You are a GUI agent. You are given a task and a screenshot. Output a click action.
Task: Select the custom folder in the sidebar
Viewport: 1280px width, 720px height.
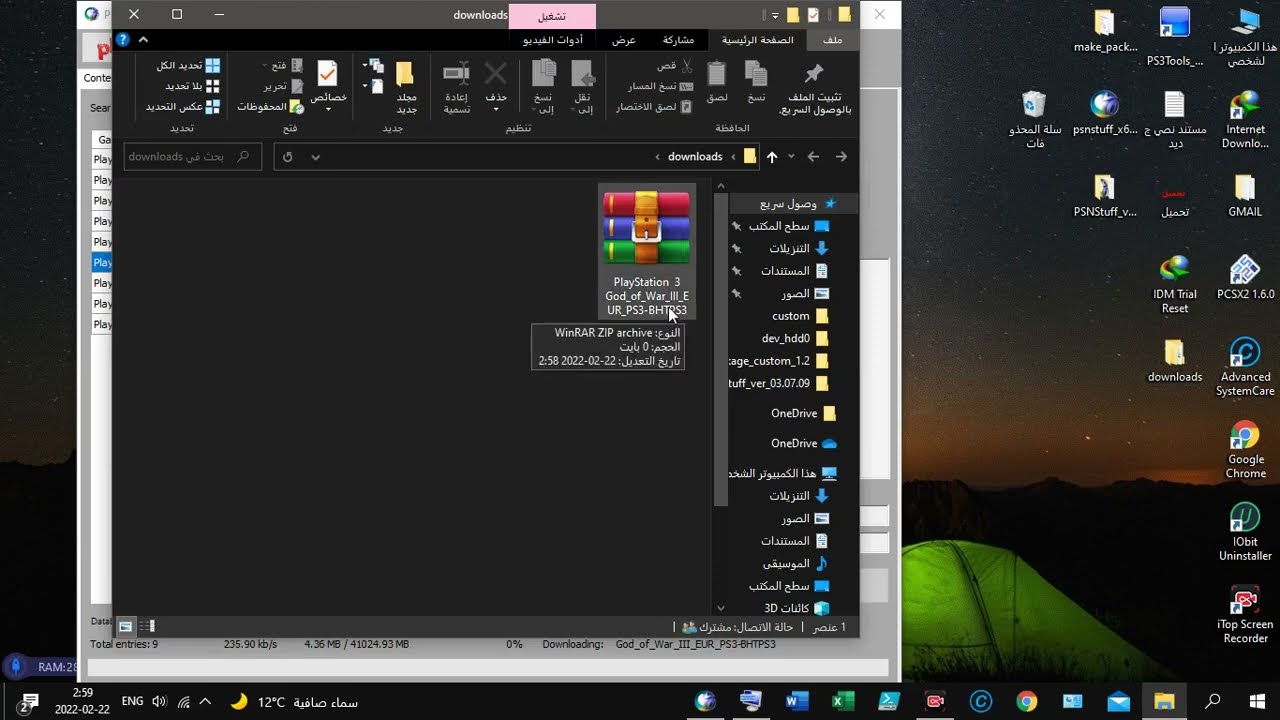798,316
